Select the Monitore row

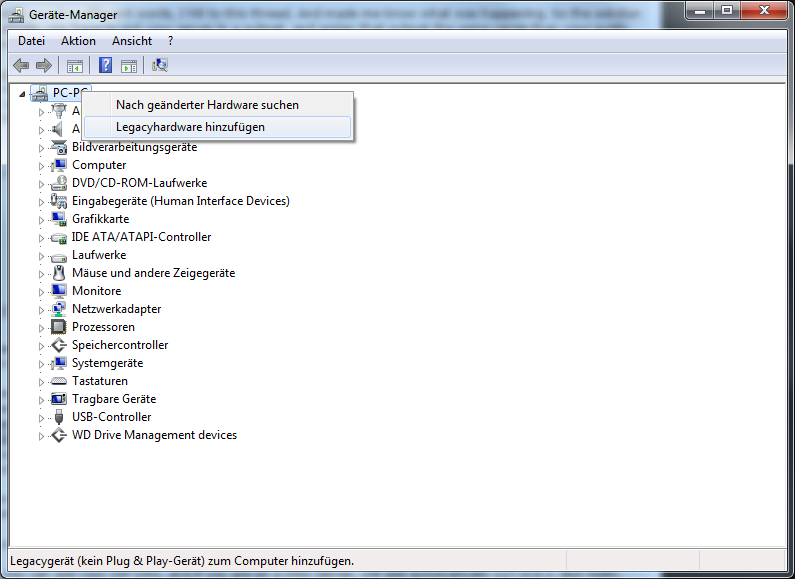click(96, 291)
